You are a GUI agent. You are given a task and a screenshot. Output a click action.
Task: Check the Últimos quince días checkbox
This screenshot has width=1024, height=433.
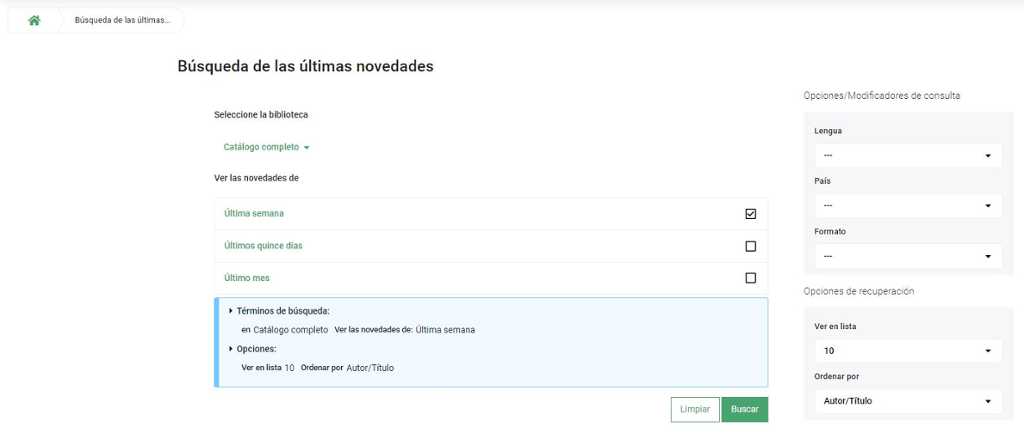(x=751, y=246)
